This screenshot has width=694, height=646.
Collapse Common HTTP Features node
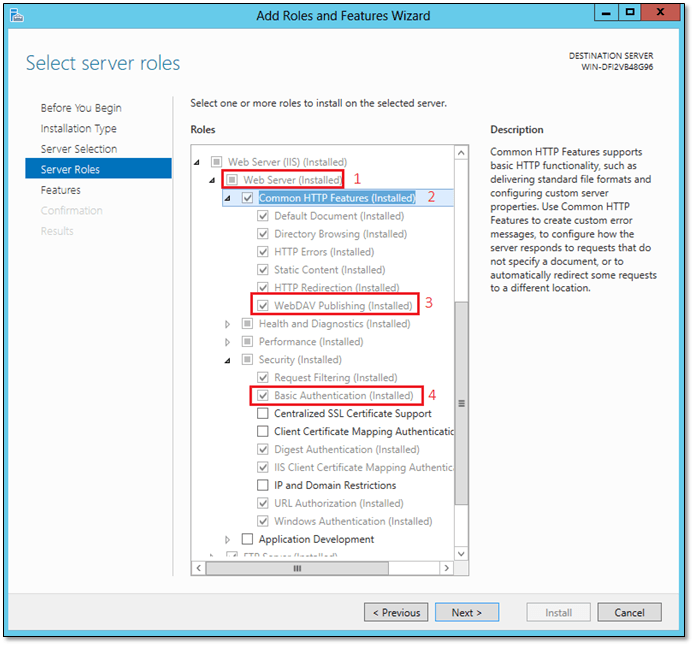228,199
